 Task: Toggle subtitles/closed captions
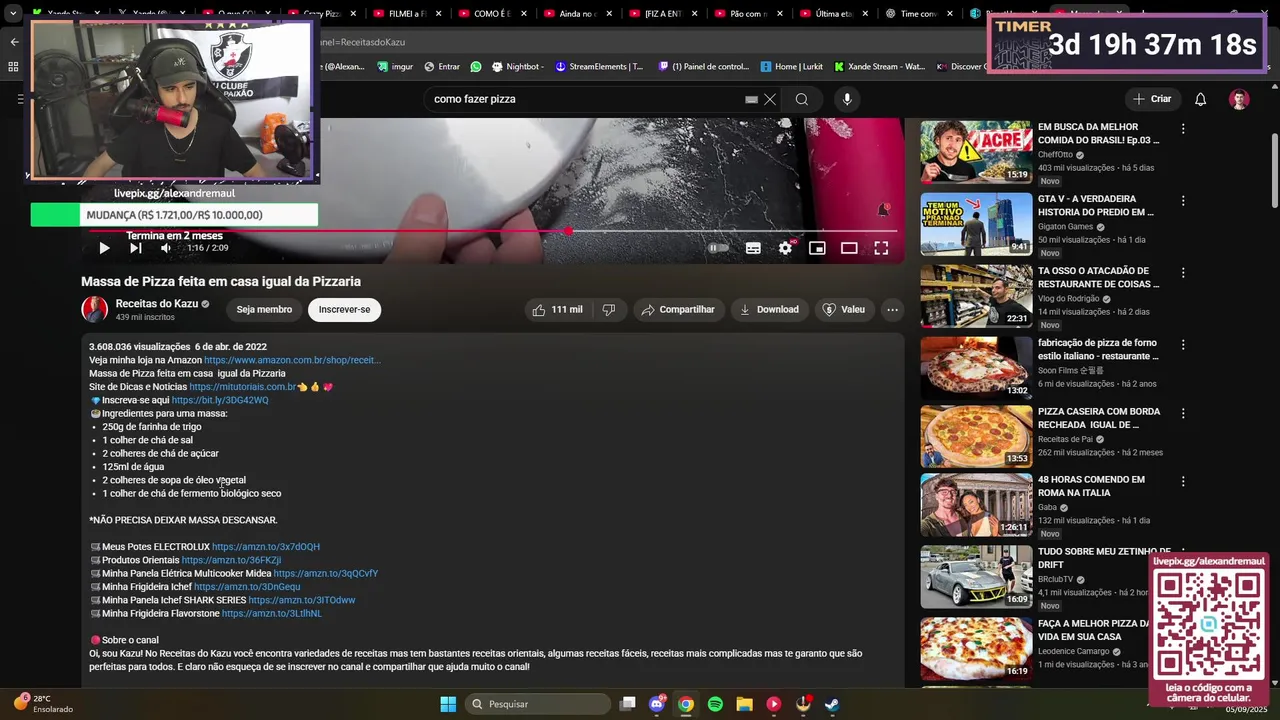coord(753,248)
